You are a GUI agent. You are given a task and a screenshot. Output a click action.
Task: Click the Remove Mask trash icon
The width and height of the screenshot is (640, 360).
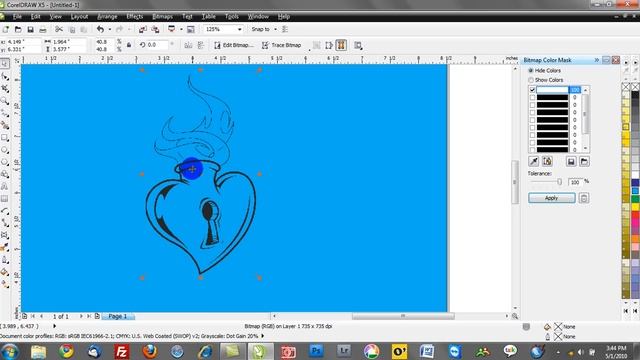pyautogui.click(x=584, y=198)
